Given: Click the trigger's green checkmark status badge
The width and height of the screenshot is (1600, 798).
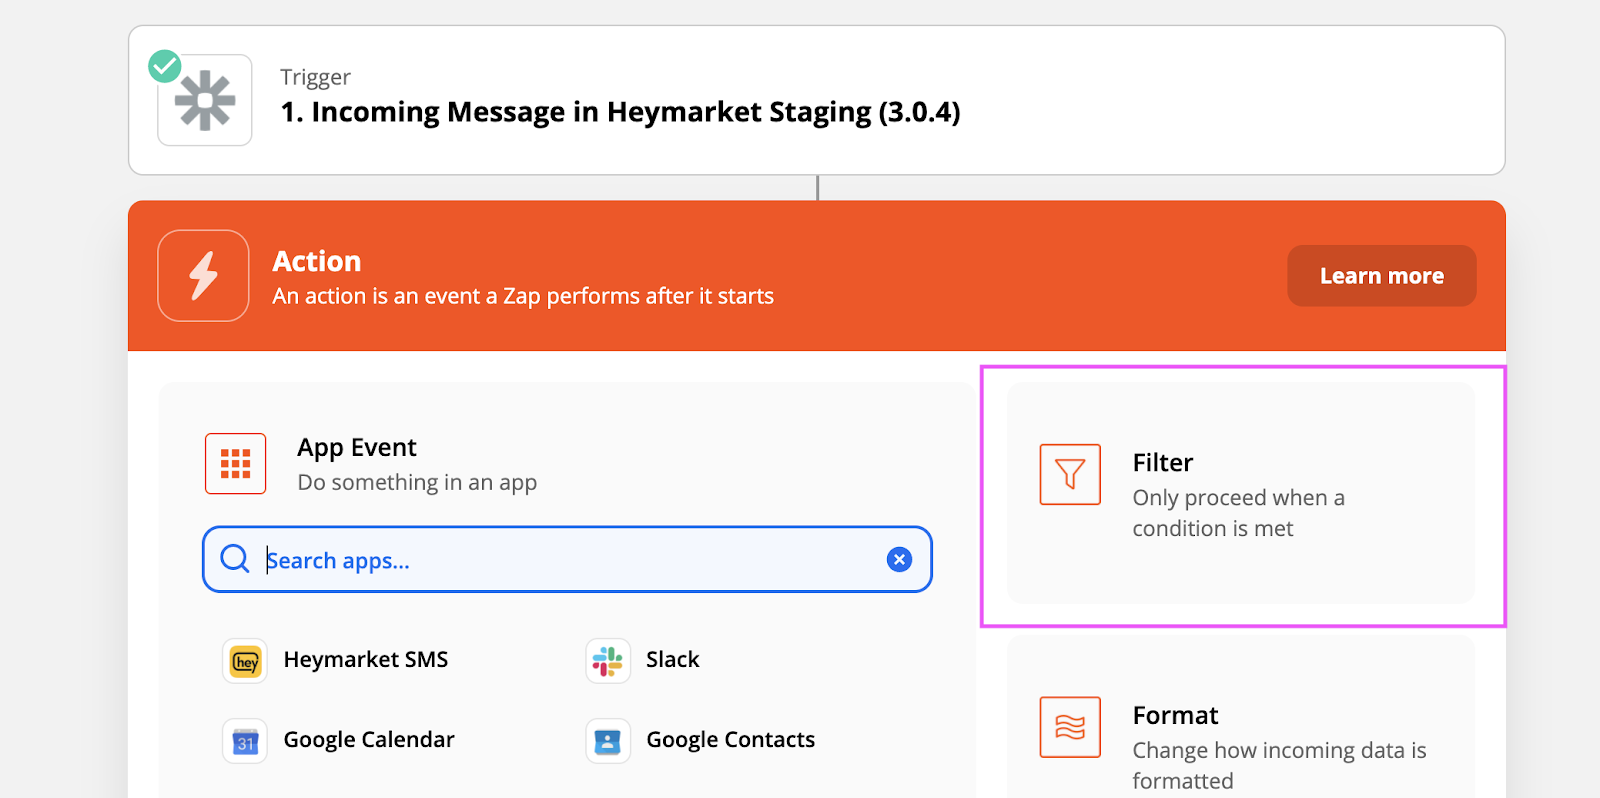Looking at the screenshot, I should 165,67.
